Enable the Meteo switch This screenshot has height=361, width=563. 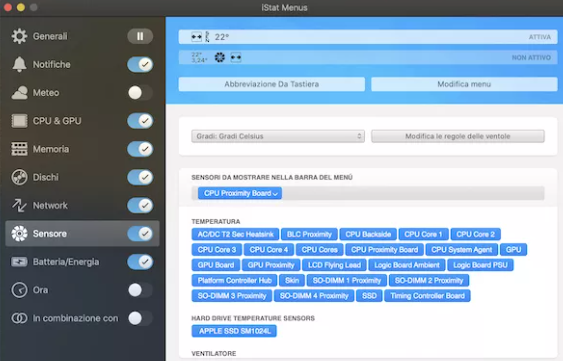click(140, 93)
